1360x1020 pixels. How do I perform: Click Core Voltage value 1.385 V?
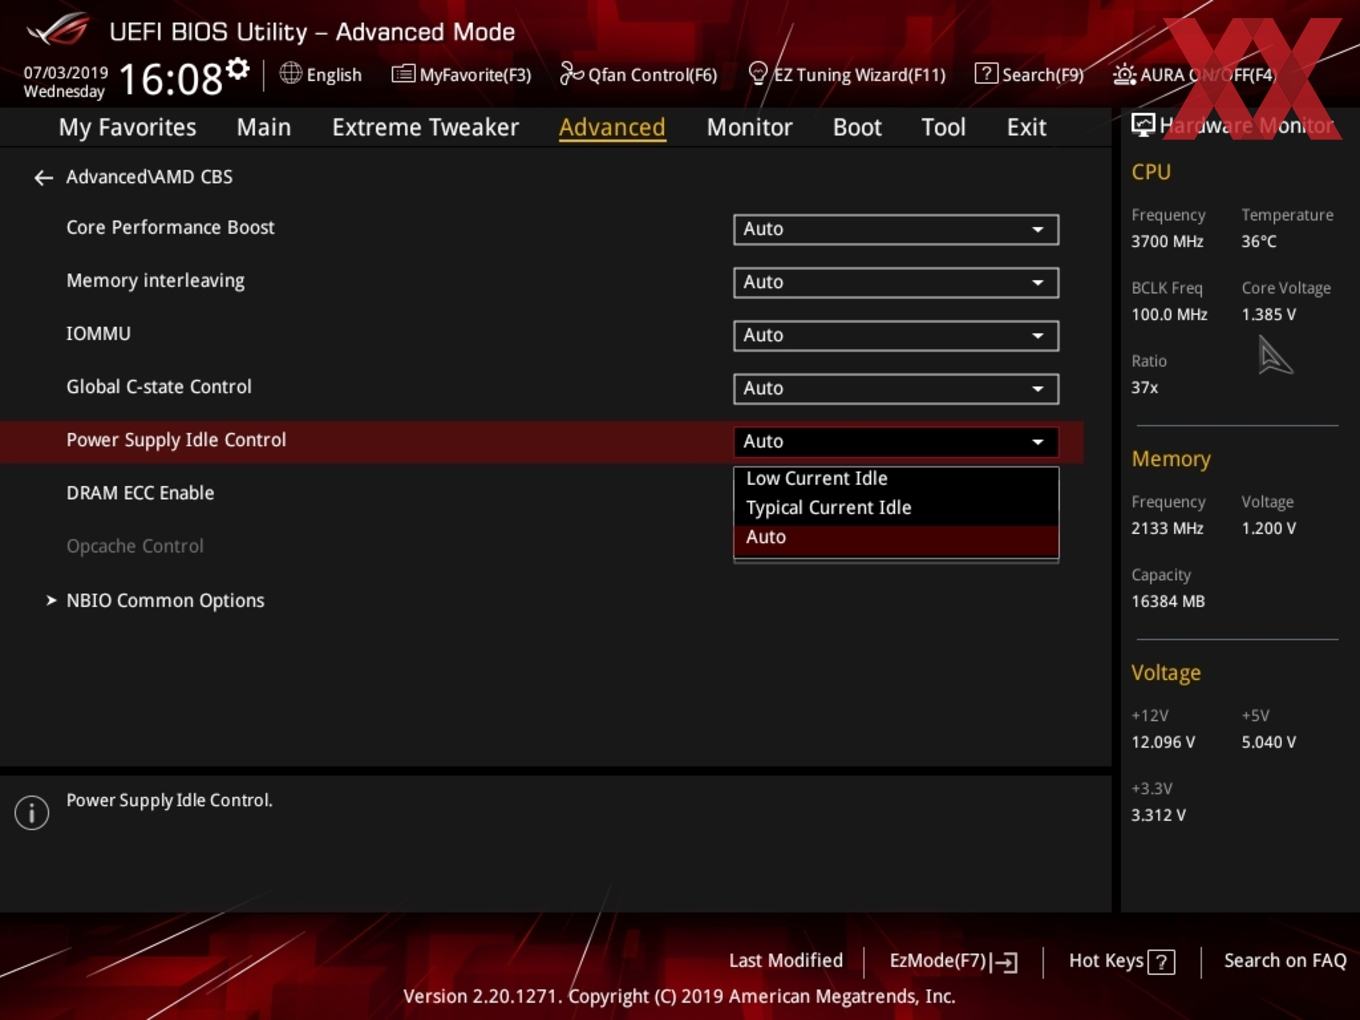click(x=1268, y=315)
